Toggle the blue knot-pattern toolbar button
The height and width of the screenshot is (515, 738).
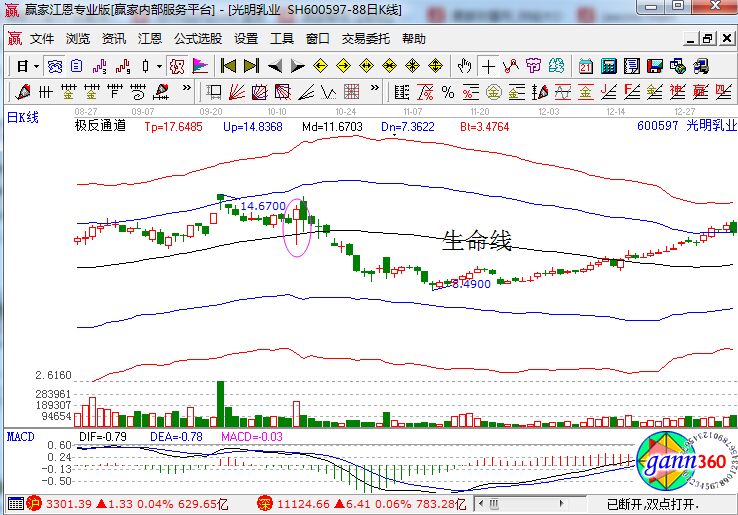click(x=55, y=66)
